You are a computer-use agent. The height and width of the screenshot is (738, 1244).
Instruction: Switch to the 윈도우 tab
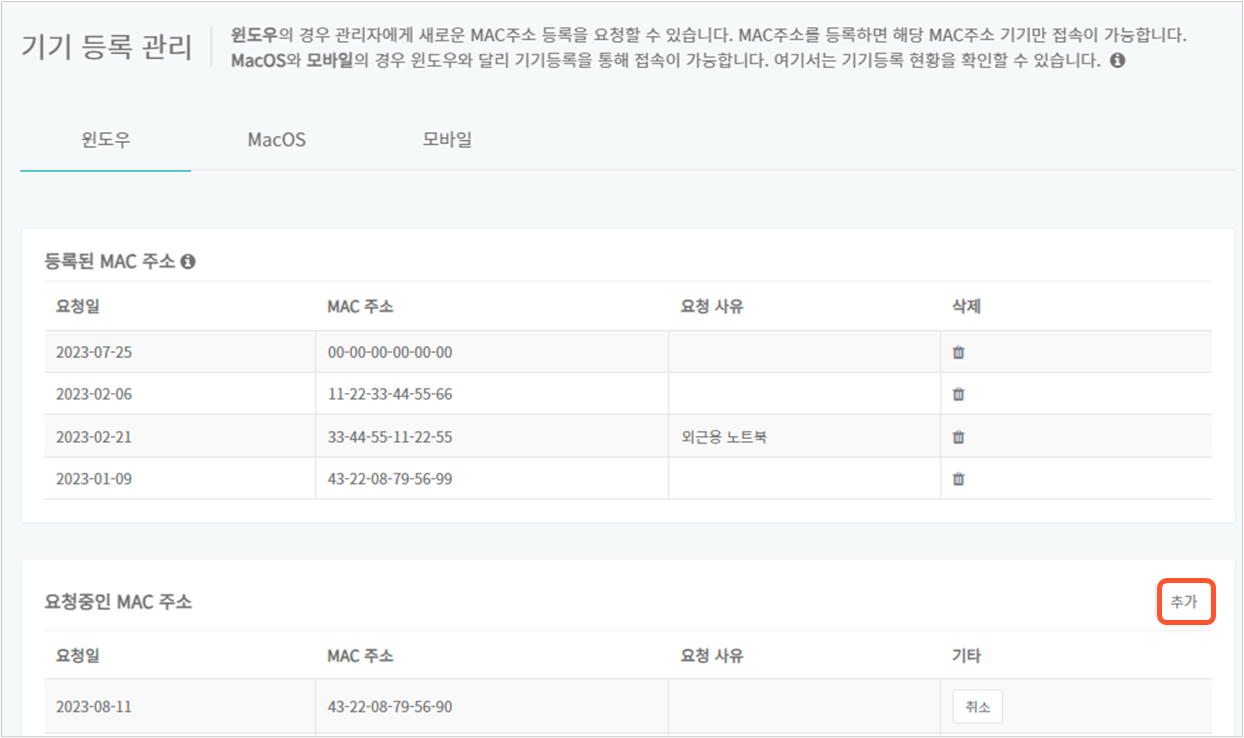(x=106, y=139)
